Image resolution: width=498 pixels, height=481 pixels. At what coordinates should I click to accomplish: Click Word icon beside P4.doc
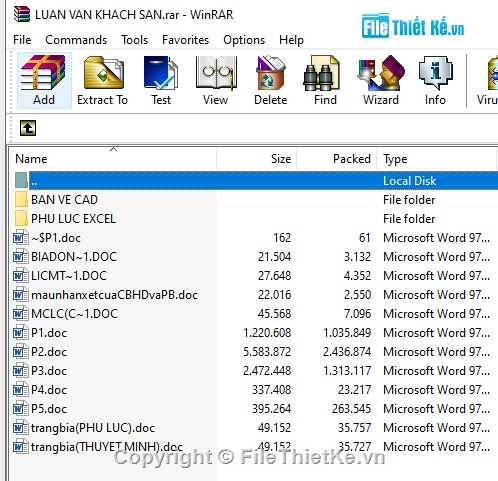(x=21, y=390)
